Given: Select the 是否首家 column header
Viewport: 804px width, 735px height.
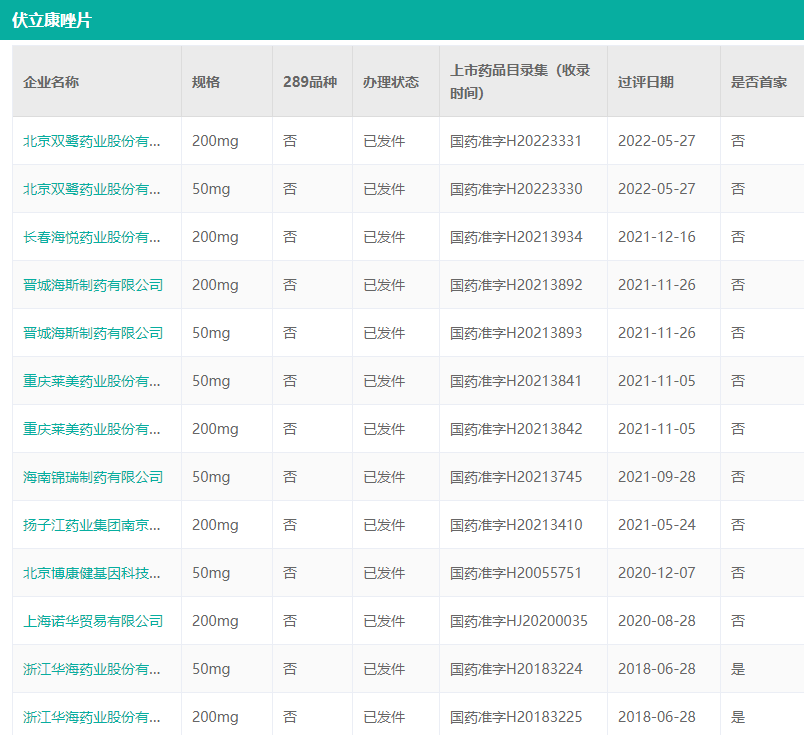Looking at the screenshot, I should tap(758, 82).
